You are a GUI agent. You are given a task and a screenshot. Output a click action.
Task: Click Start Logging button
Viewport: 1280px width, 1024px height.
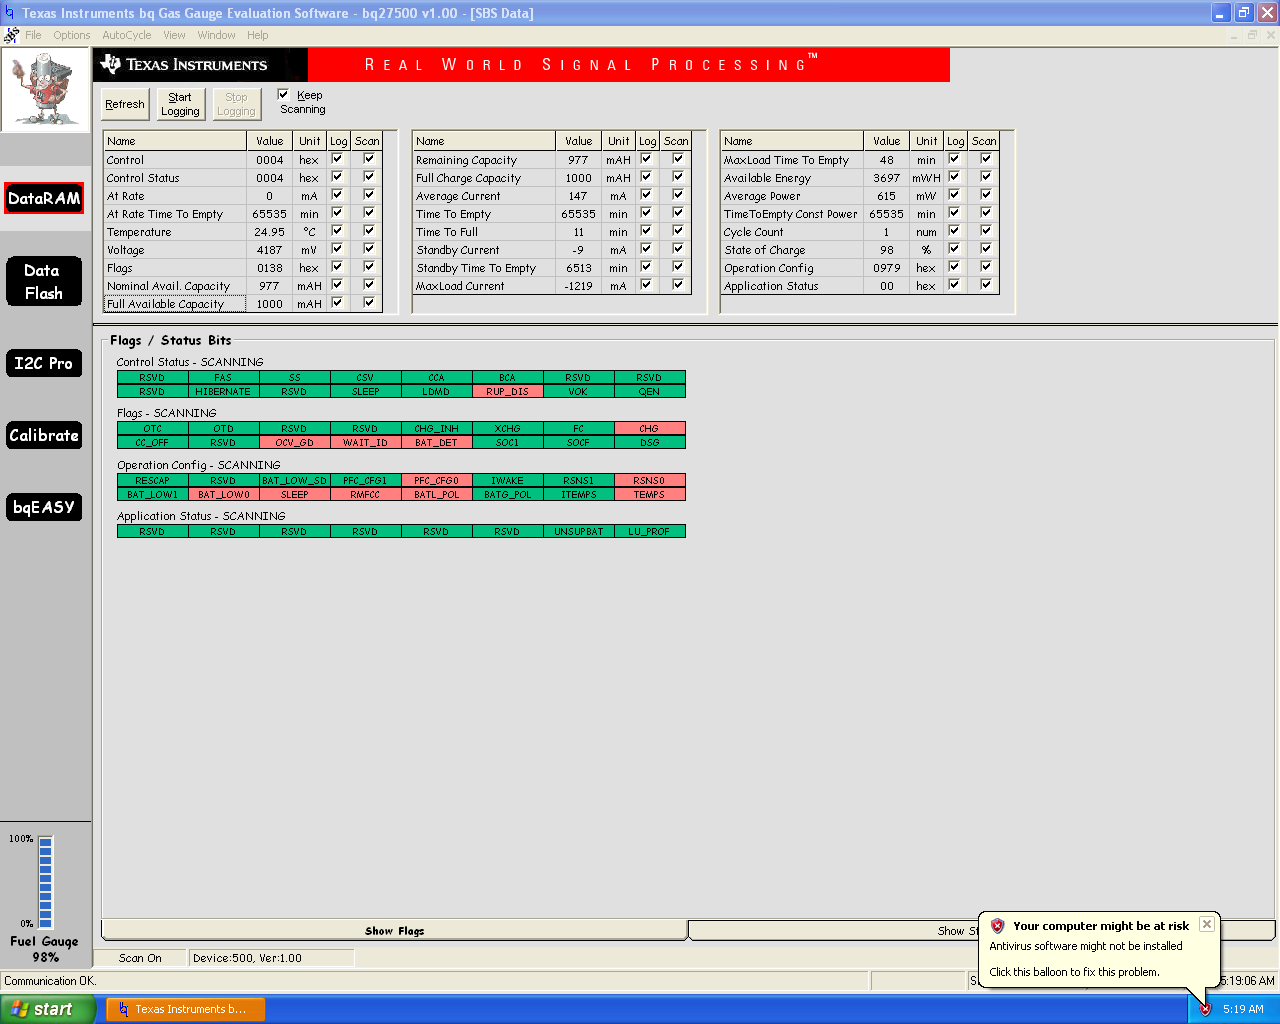pyautogui.click(x=180, y=104)
